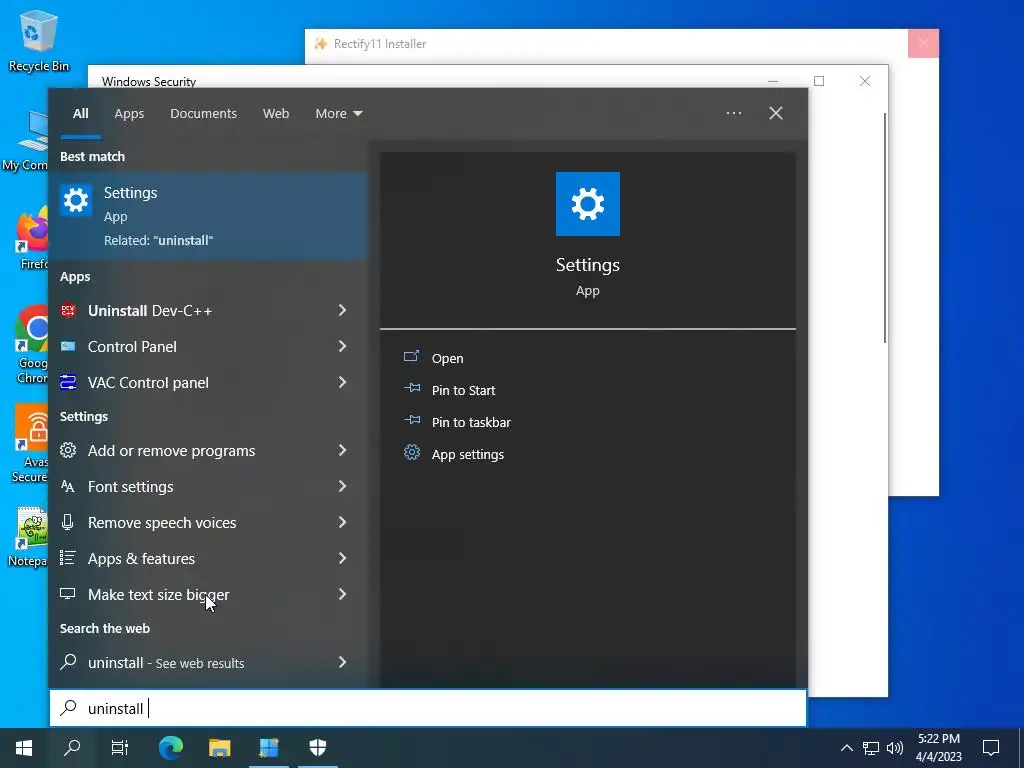Viewport: 1024px width, 768px height.
Task: Click the microphone icon for Remove speech voices
Action: point(68,522)
